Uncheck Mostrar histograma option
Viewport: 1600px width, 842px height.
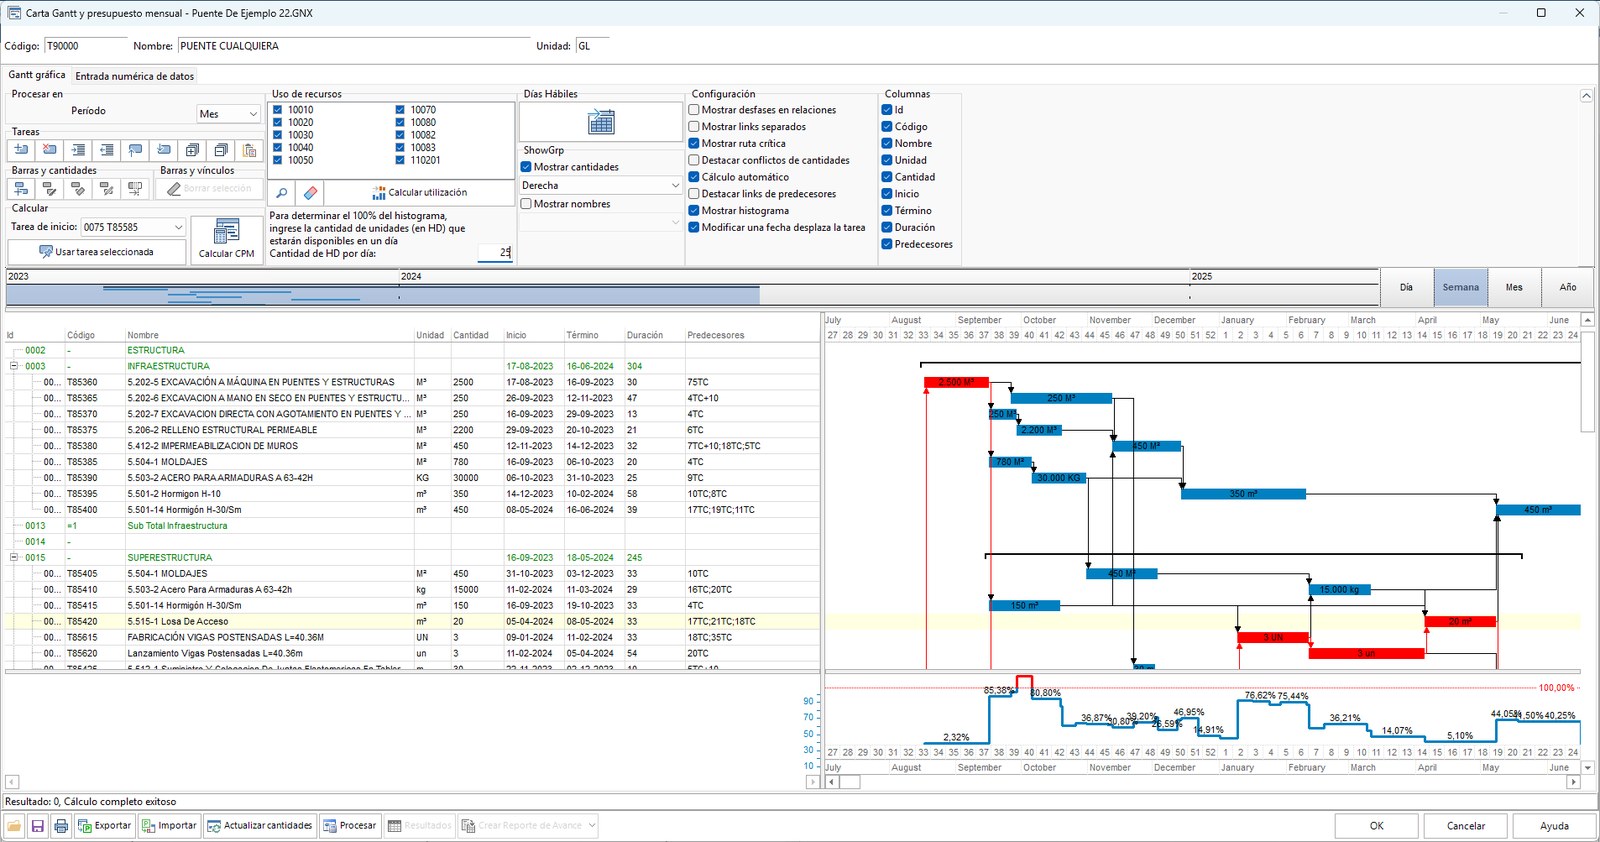[694, 211]
